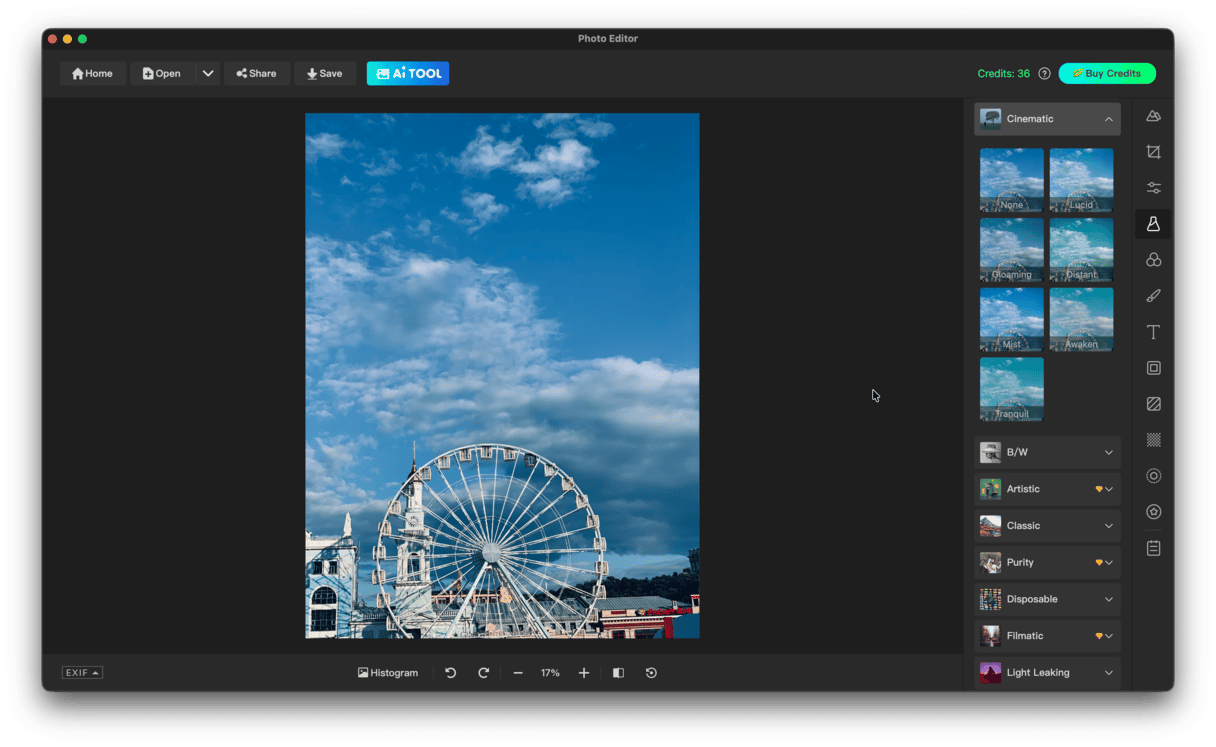Toggle the EXIF info panel

click(82, 673)
